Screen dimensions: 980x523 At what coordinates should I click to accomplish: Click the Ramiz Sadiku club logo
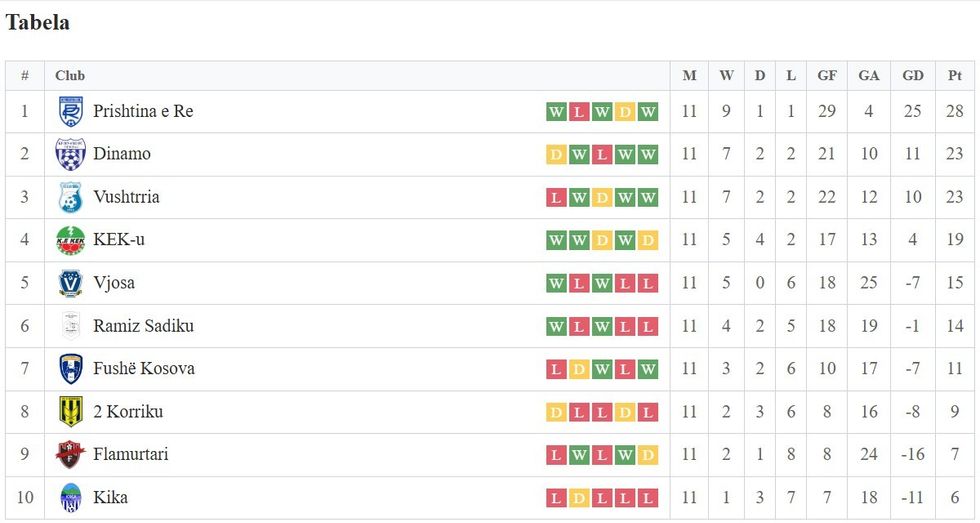click(x=70, y=327)
